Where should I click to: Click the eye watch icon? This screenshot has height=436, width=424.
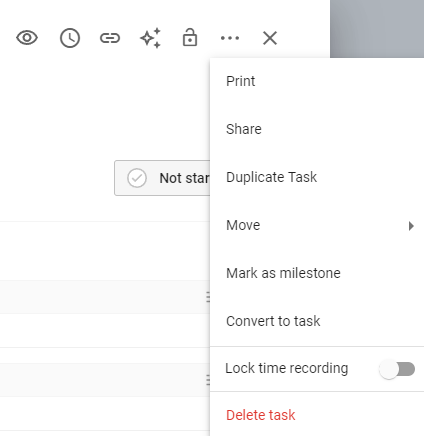(x=27, y=38)
